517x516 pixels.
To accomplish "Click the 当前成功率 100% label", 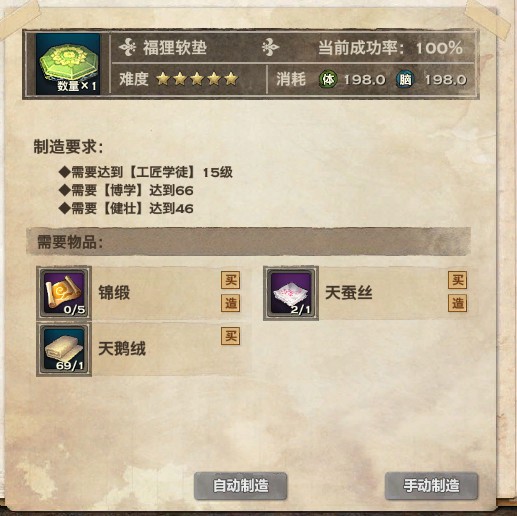I will (390, 48).
